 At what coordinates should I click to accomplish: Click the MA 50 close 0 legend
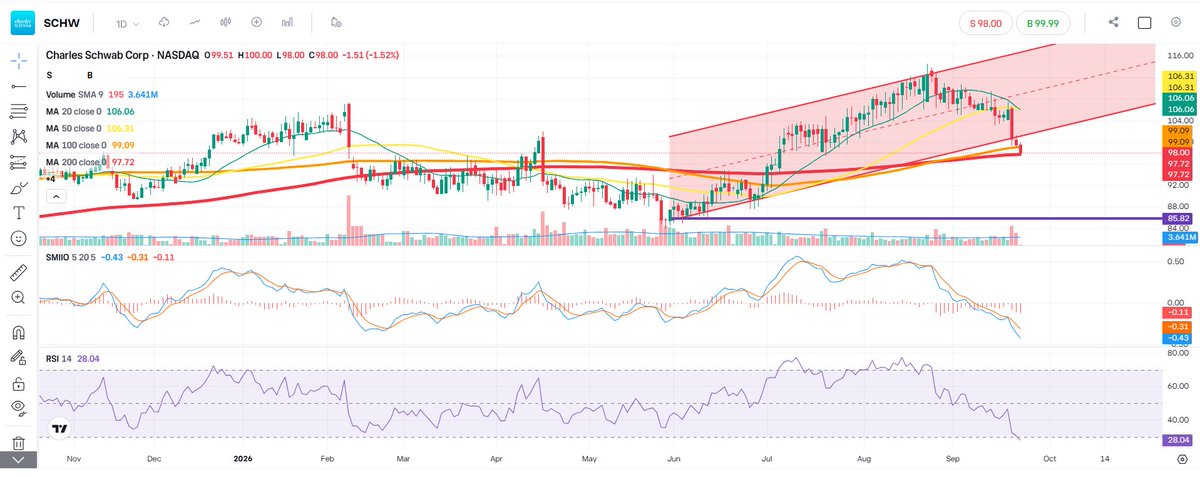point(90,128)
